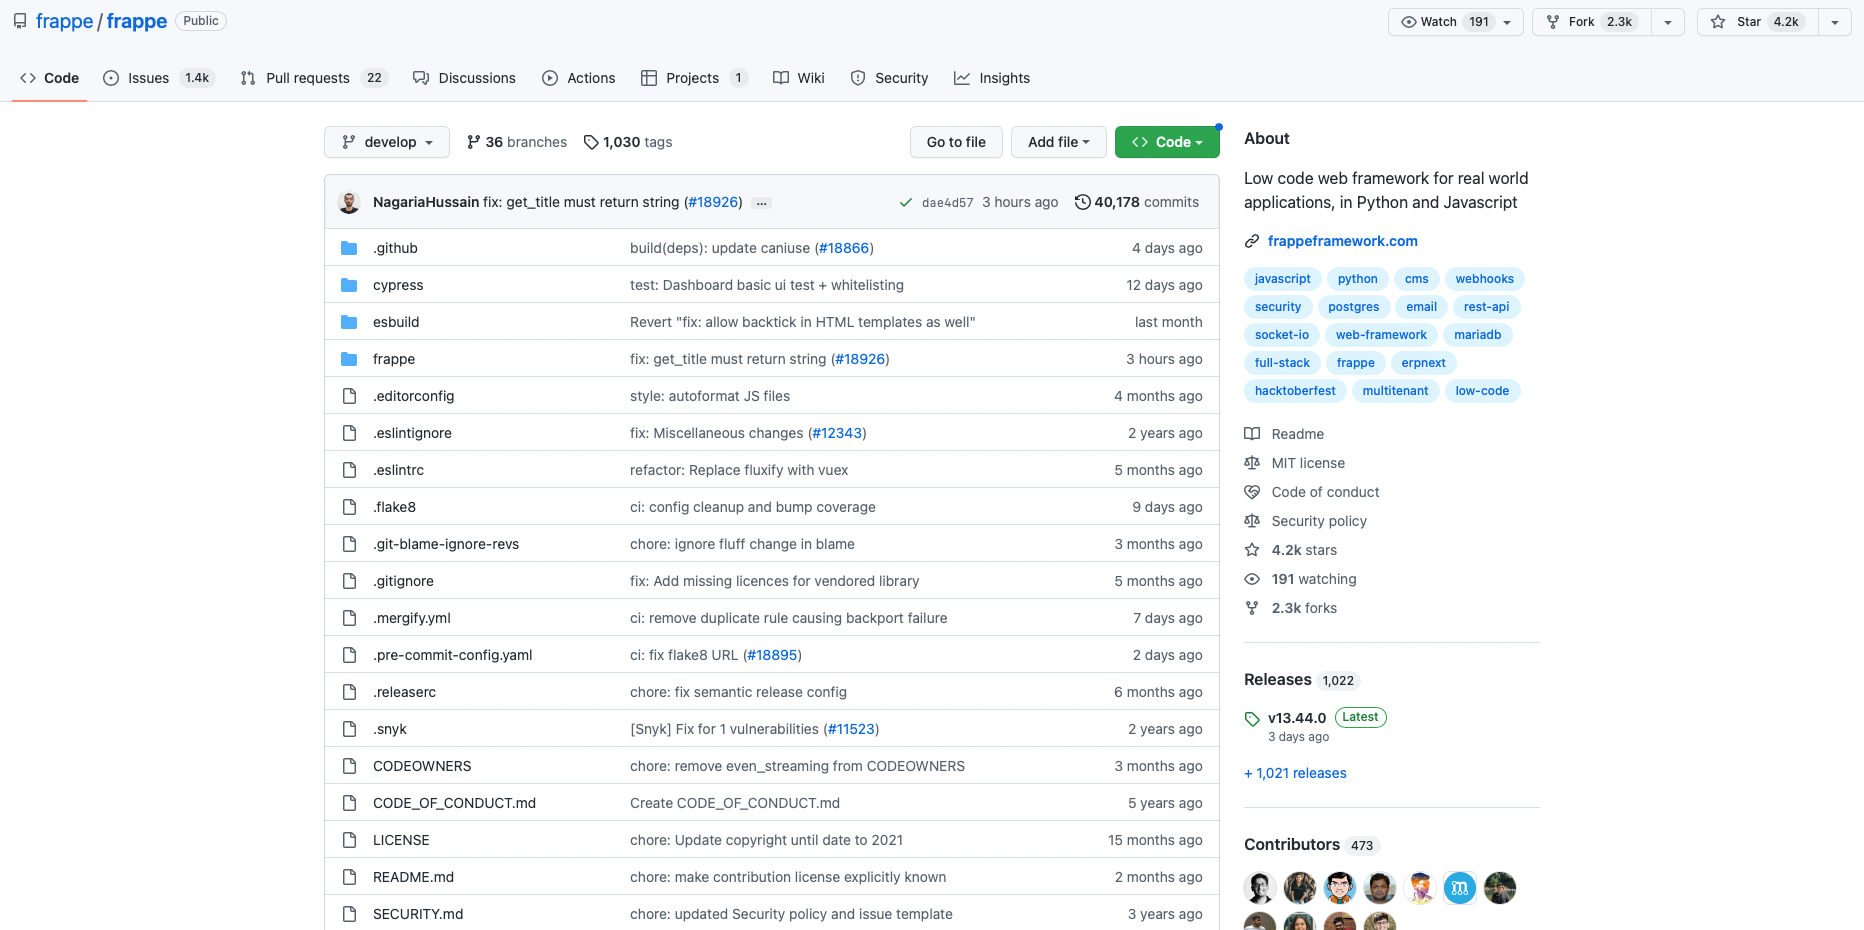Click the hacktoberfest topic tag
The image size is (1864, 930).
pyautogui.click(x=1295, y=391)
